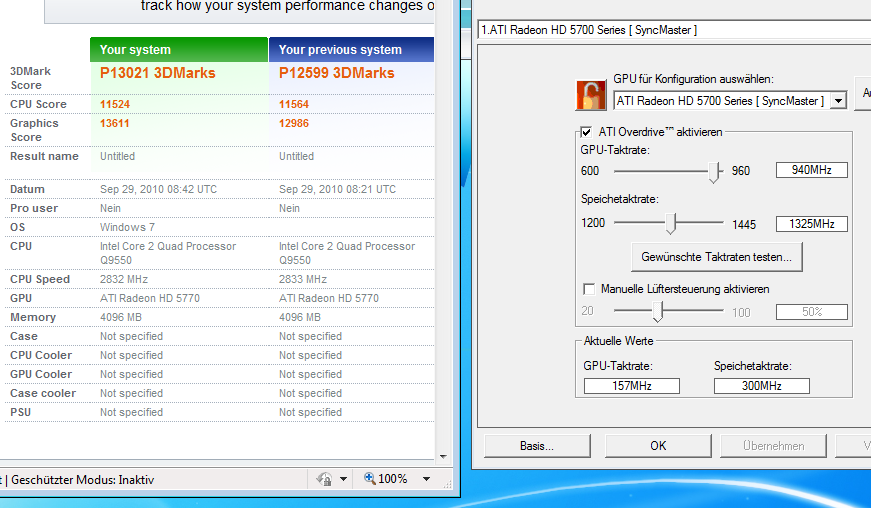The image size is (871, 508).
Task: Click CPU Speed value 2832 MHz
Action: [x=124, y=279]
